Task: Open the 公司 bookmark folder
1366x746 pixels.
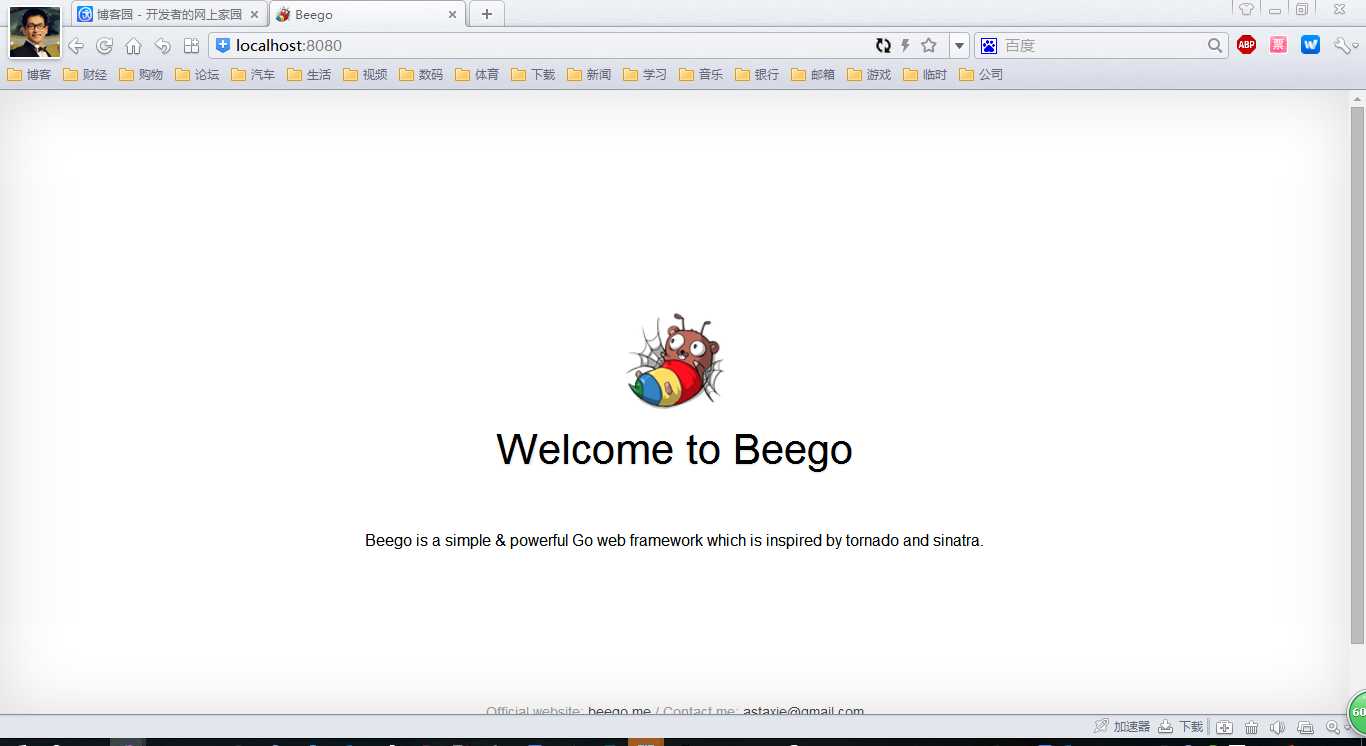Action: tap(981, 75)
